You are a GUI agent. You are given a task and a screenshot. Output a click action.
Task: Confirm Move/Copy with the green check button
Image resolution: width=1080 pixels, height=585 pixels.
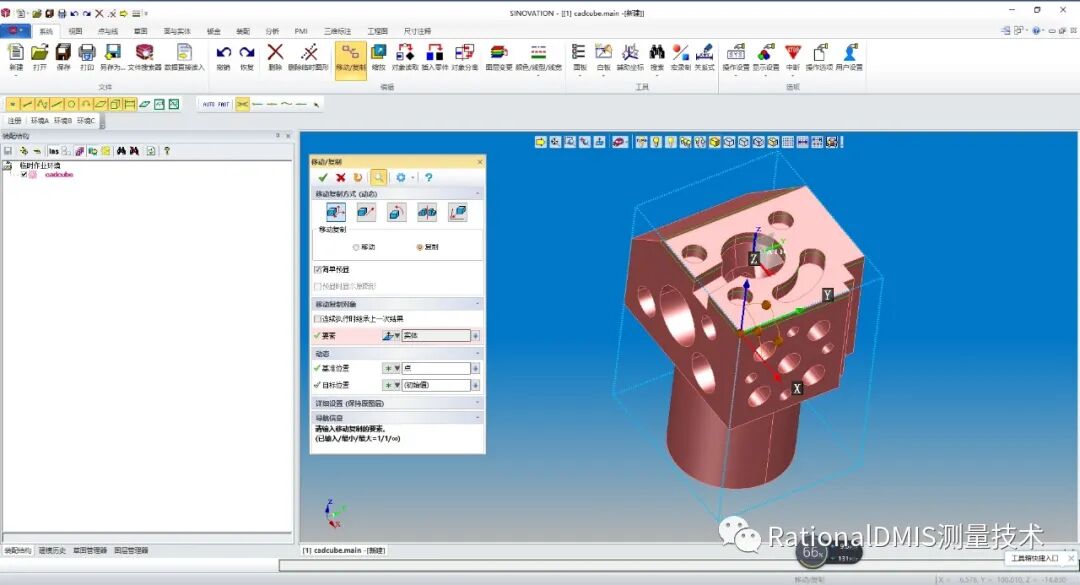[x=323, y=178]
